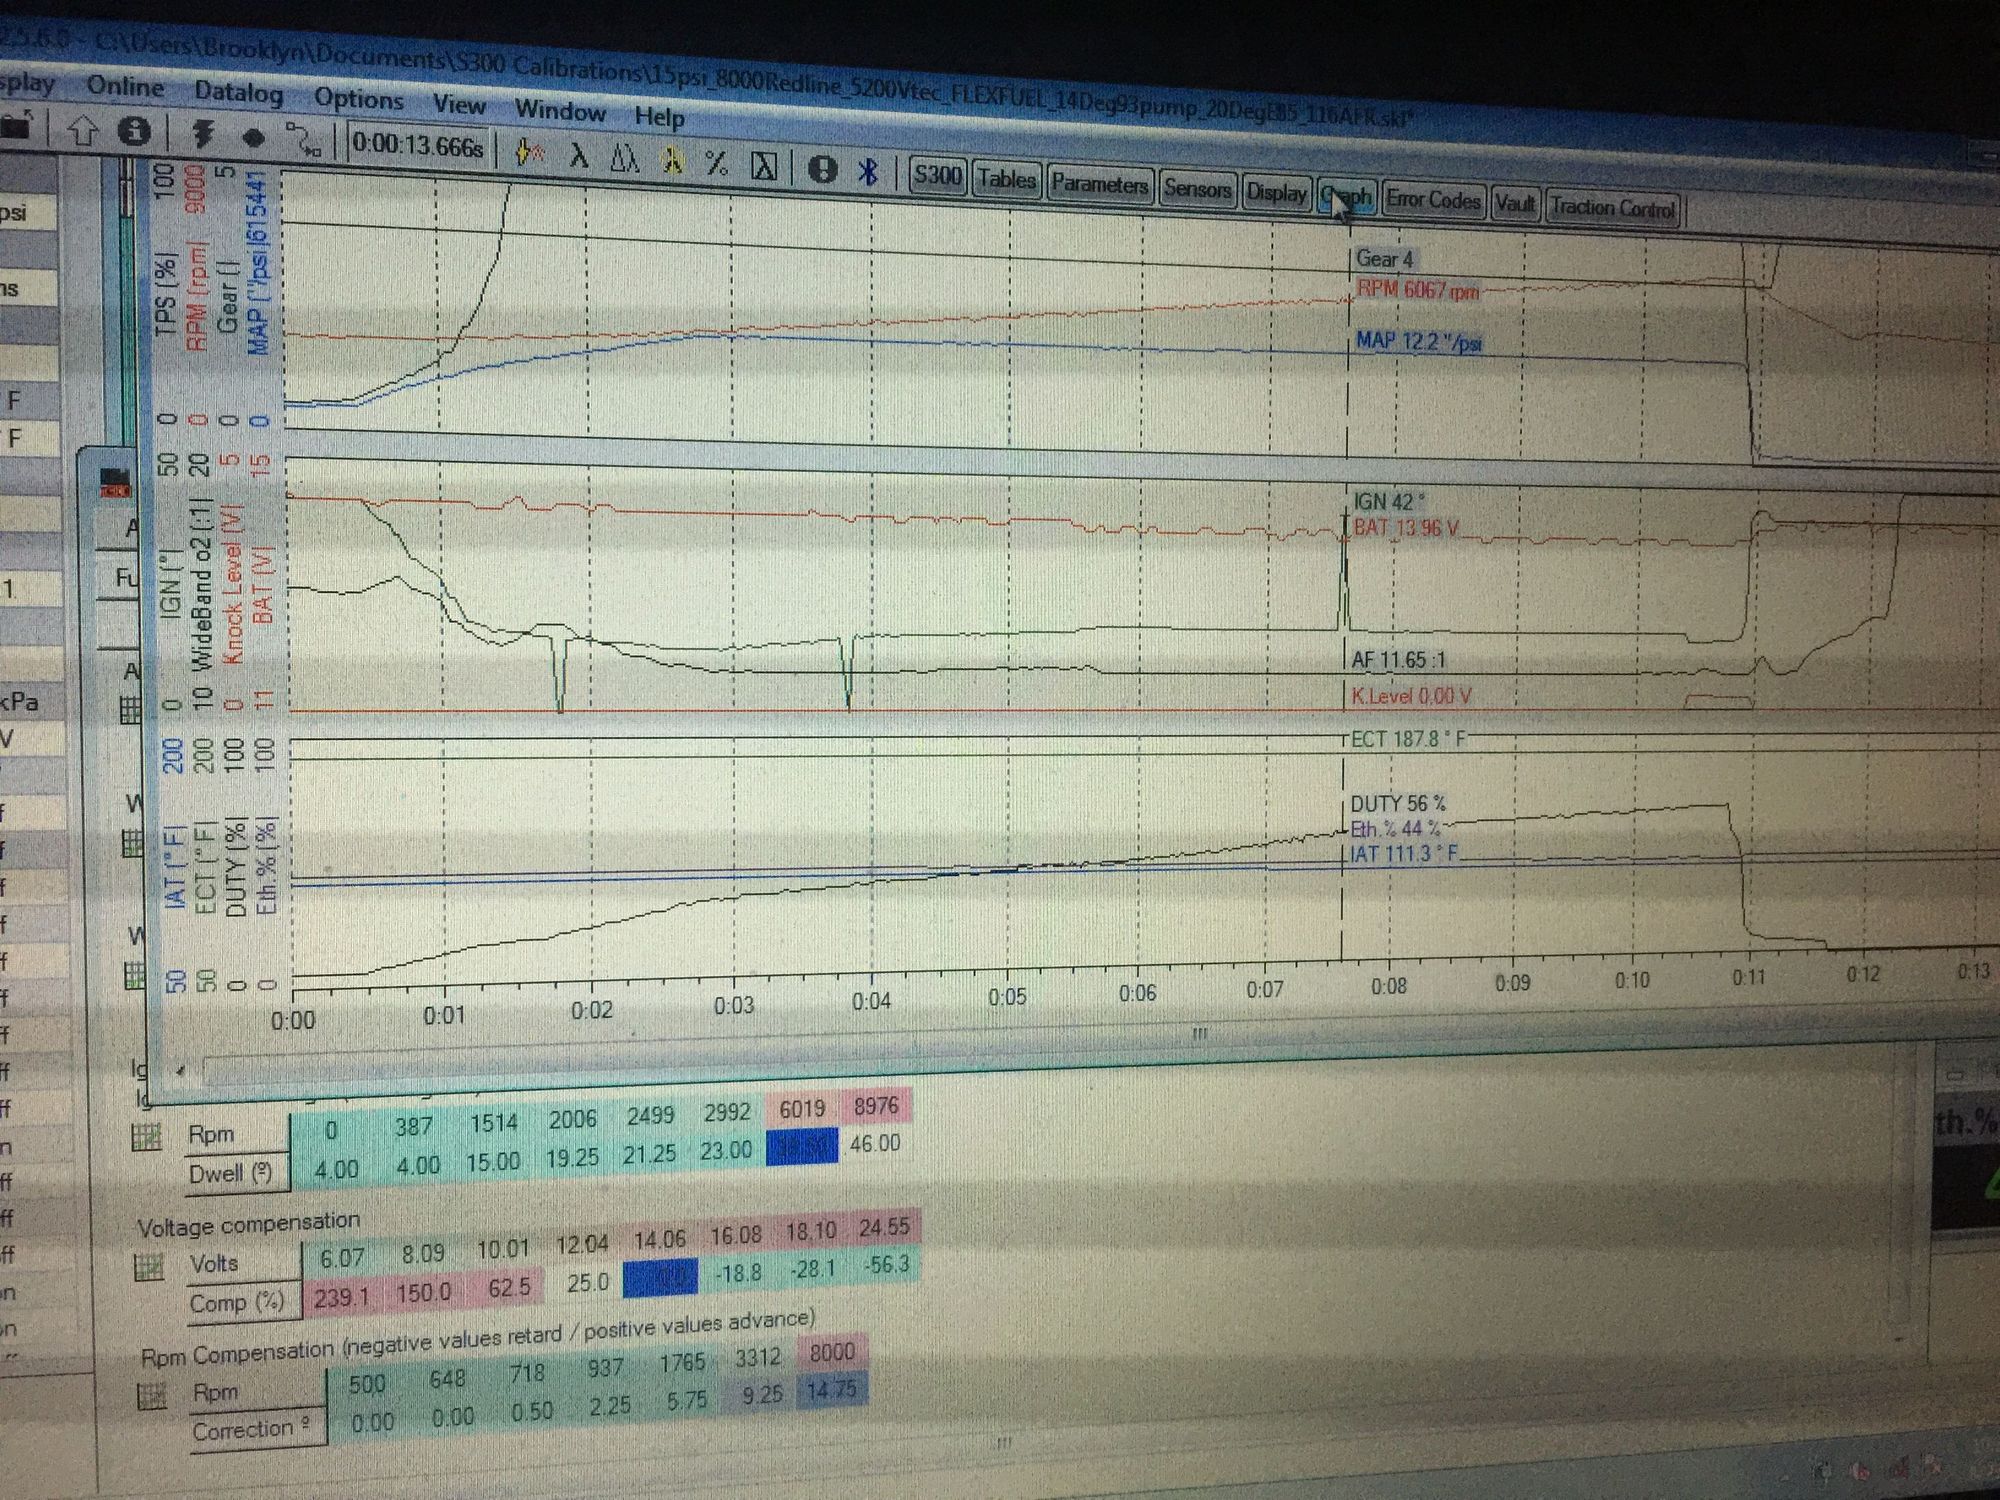
Task: Click the upload arrow toolbar icon
Action: 83,130
